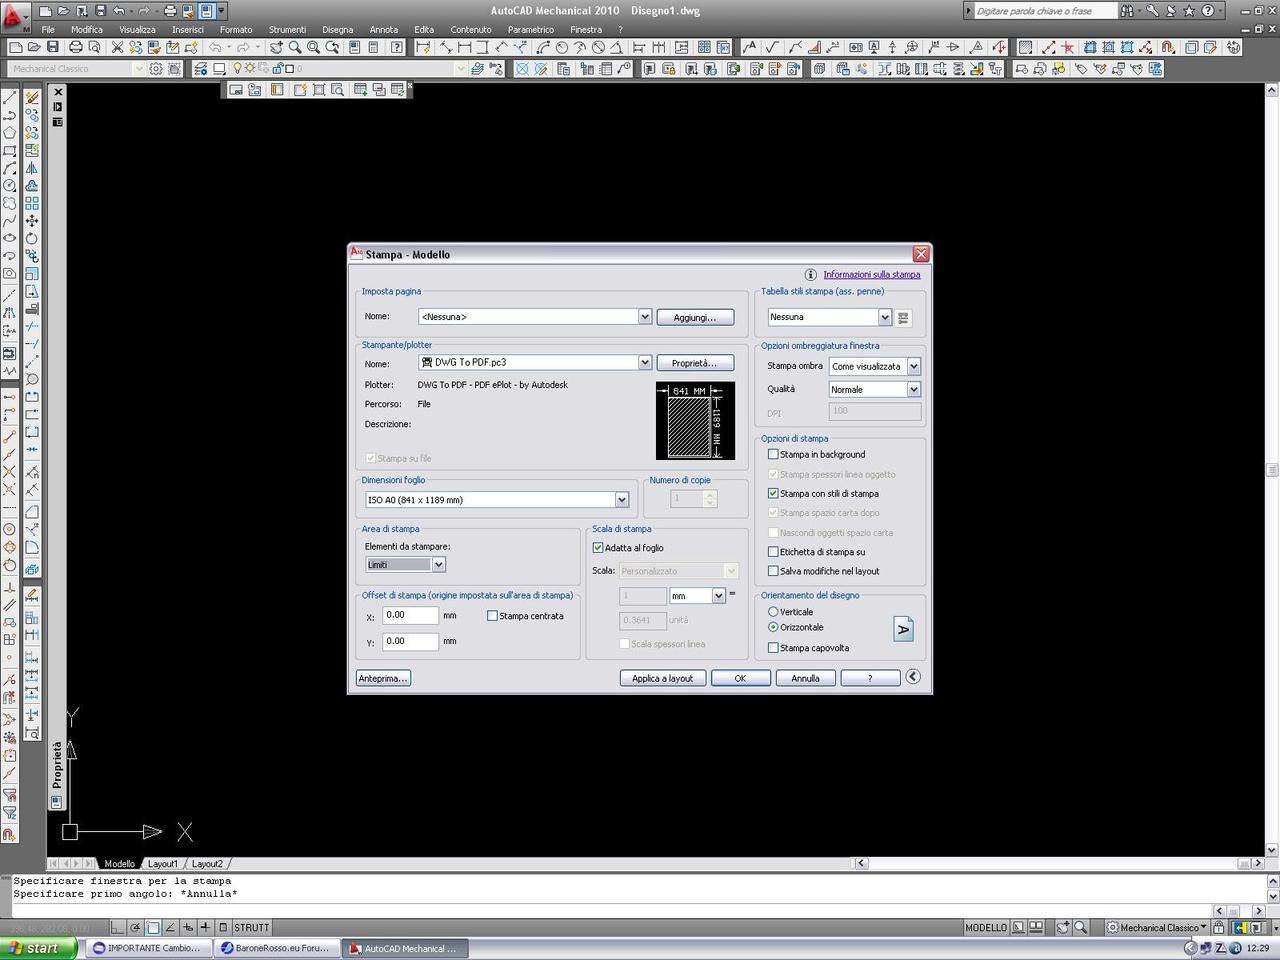Click the Anteprima preview button
The height and width of the screenshot is (960, 1280).
[x=383, y=678]
